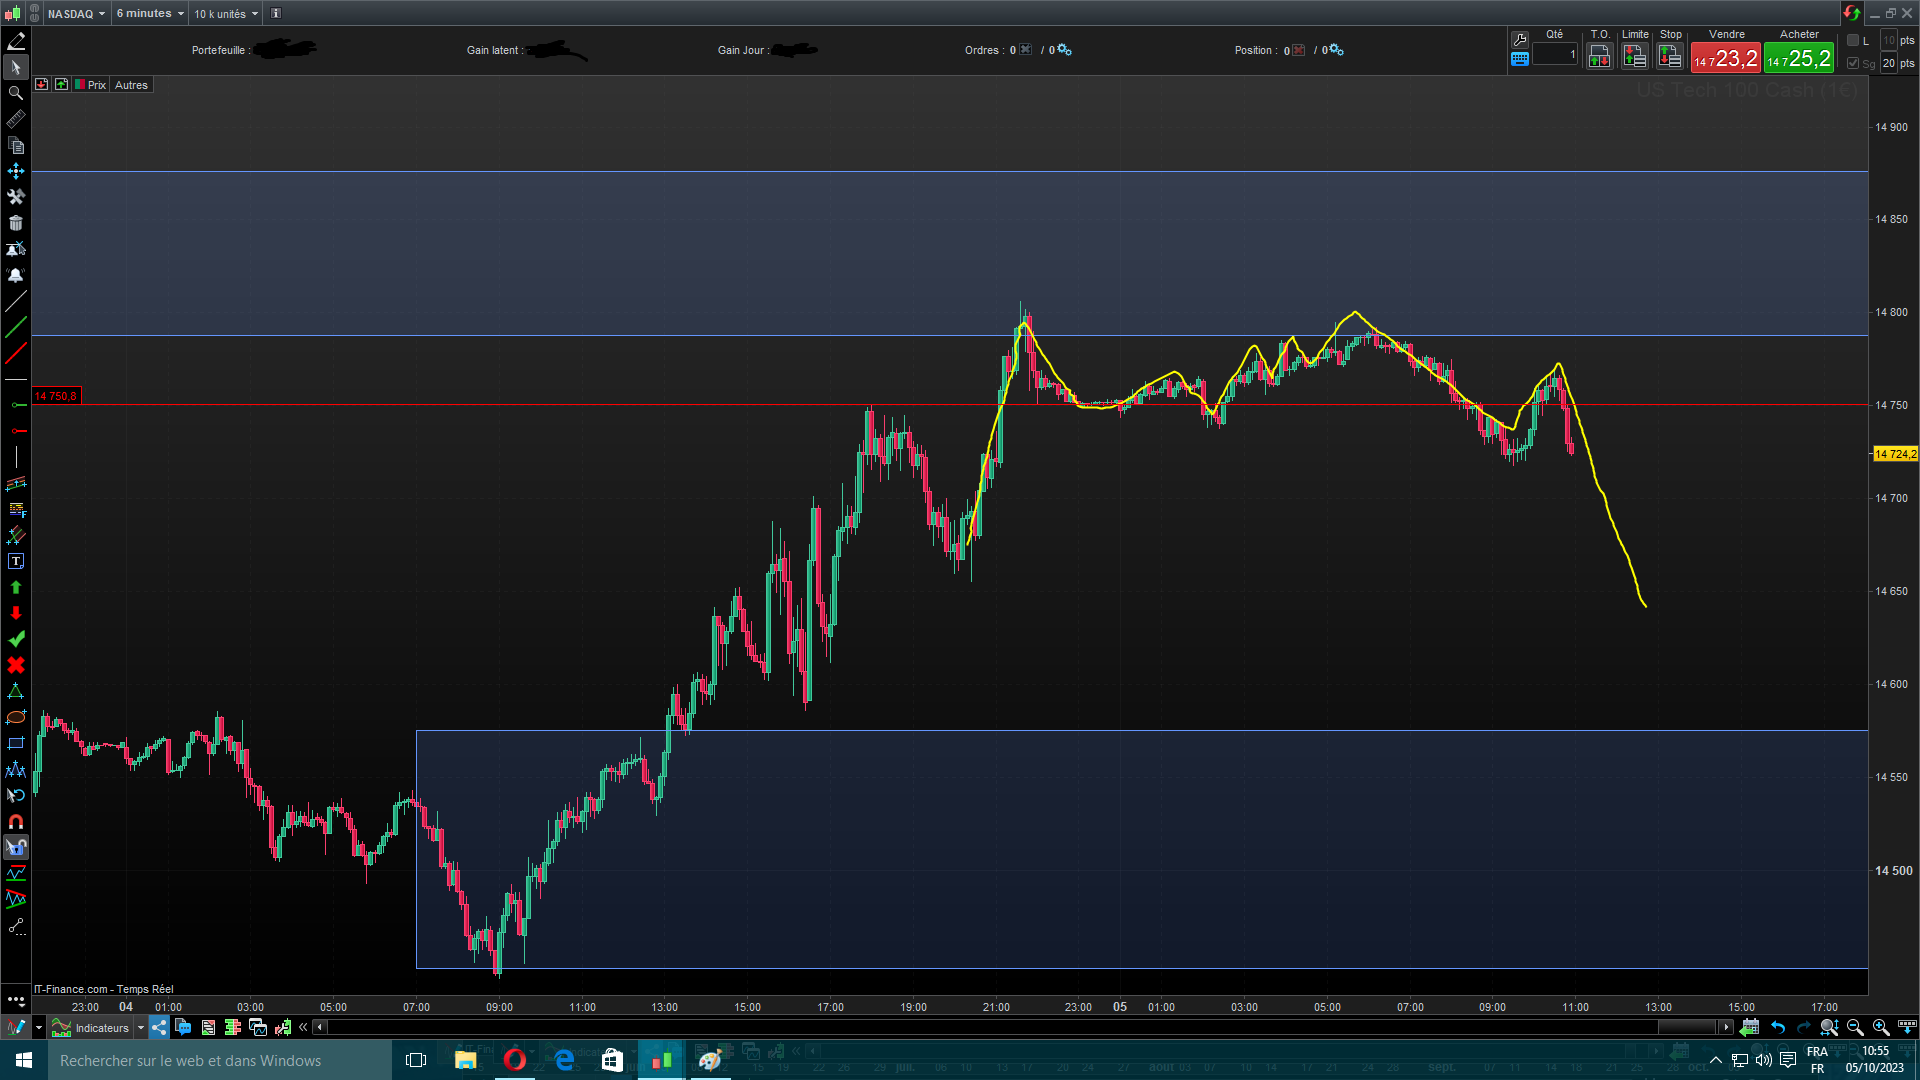Image resolution: width=1920 pixels, height=1080 pixels.
Task: Toggle the Sg checkbox
Action: [x=1853, y=63]
